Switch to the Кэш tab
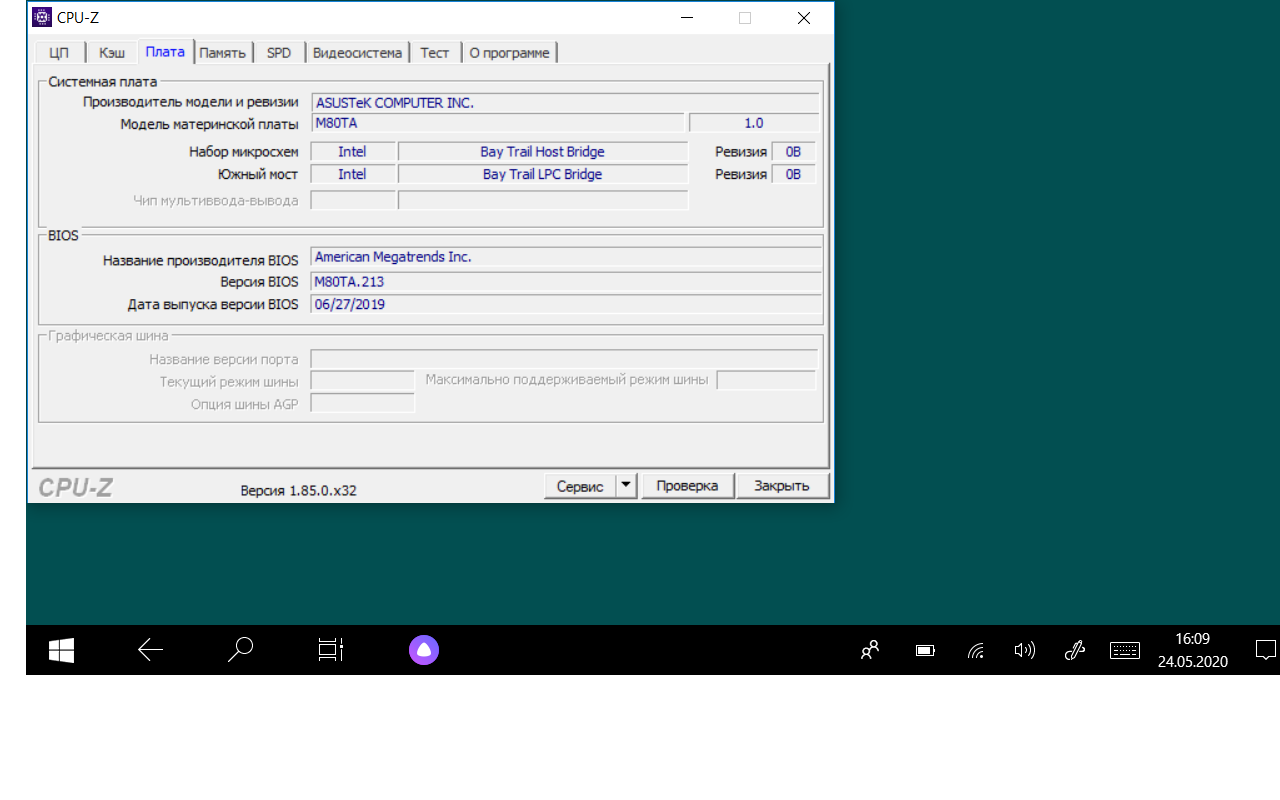Image resolution: width=1280 pixels, height=800 pixels. pos(112,53)
